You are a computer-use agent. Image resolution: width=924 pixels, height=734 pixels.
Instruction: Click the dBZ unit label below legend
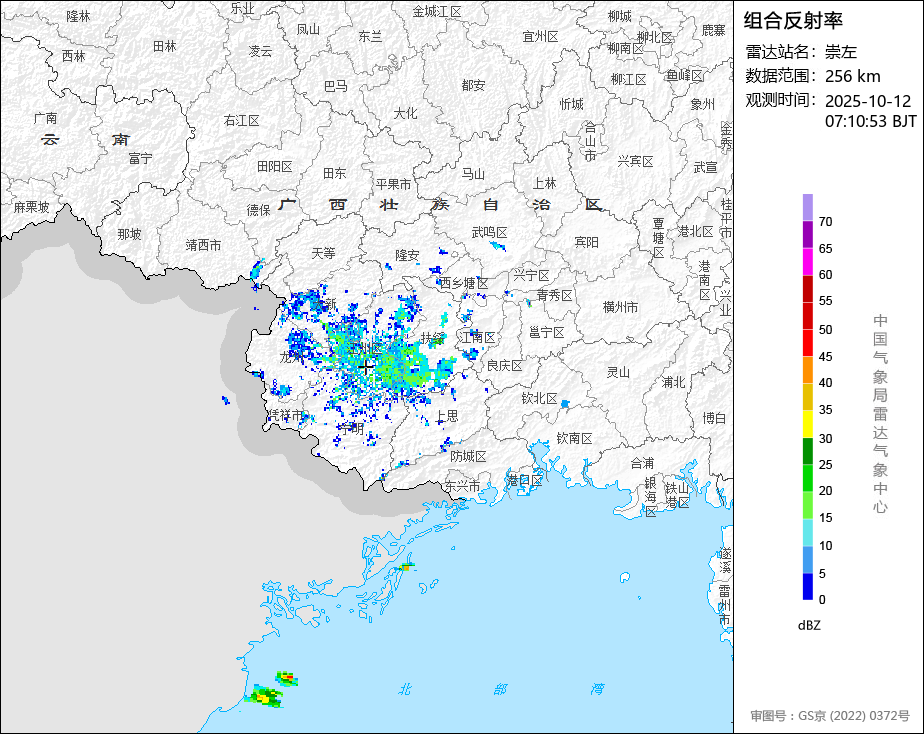pos(811,625)
